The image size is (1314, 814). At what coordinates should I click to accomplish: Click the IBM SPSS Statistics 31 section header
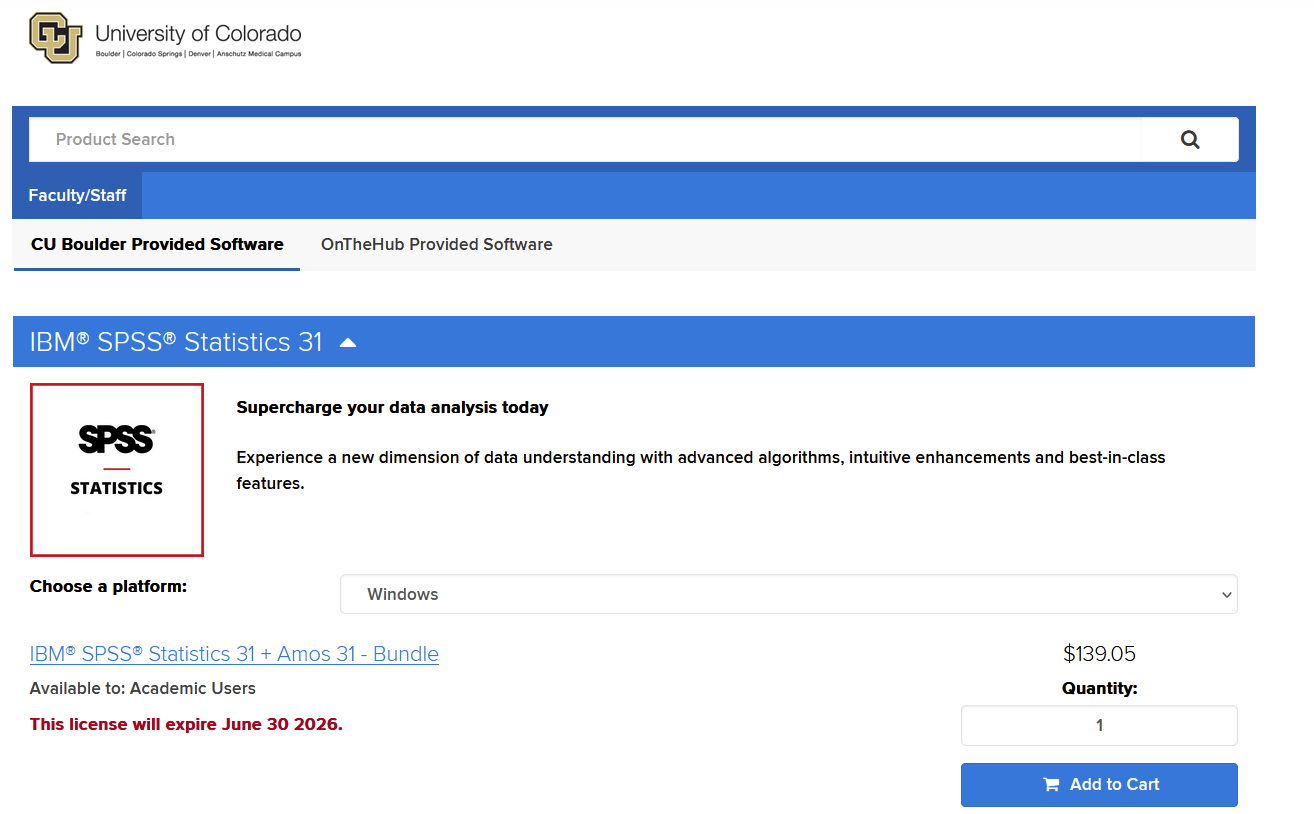[x=176, y=342]
